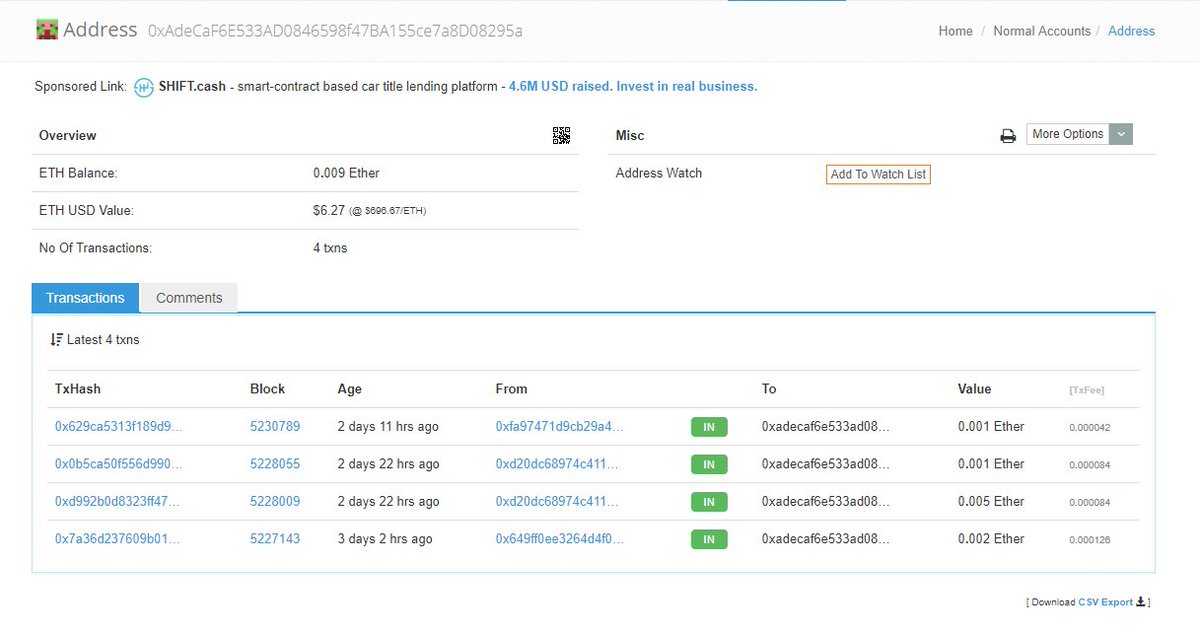The image size is (1200, 633).
Task: Click the 0.000126 TxFee value
Action: click(x=1089, y=540)
